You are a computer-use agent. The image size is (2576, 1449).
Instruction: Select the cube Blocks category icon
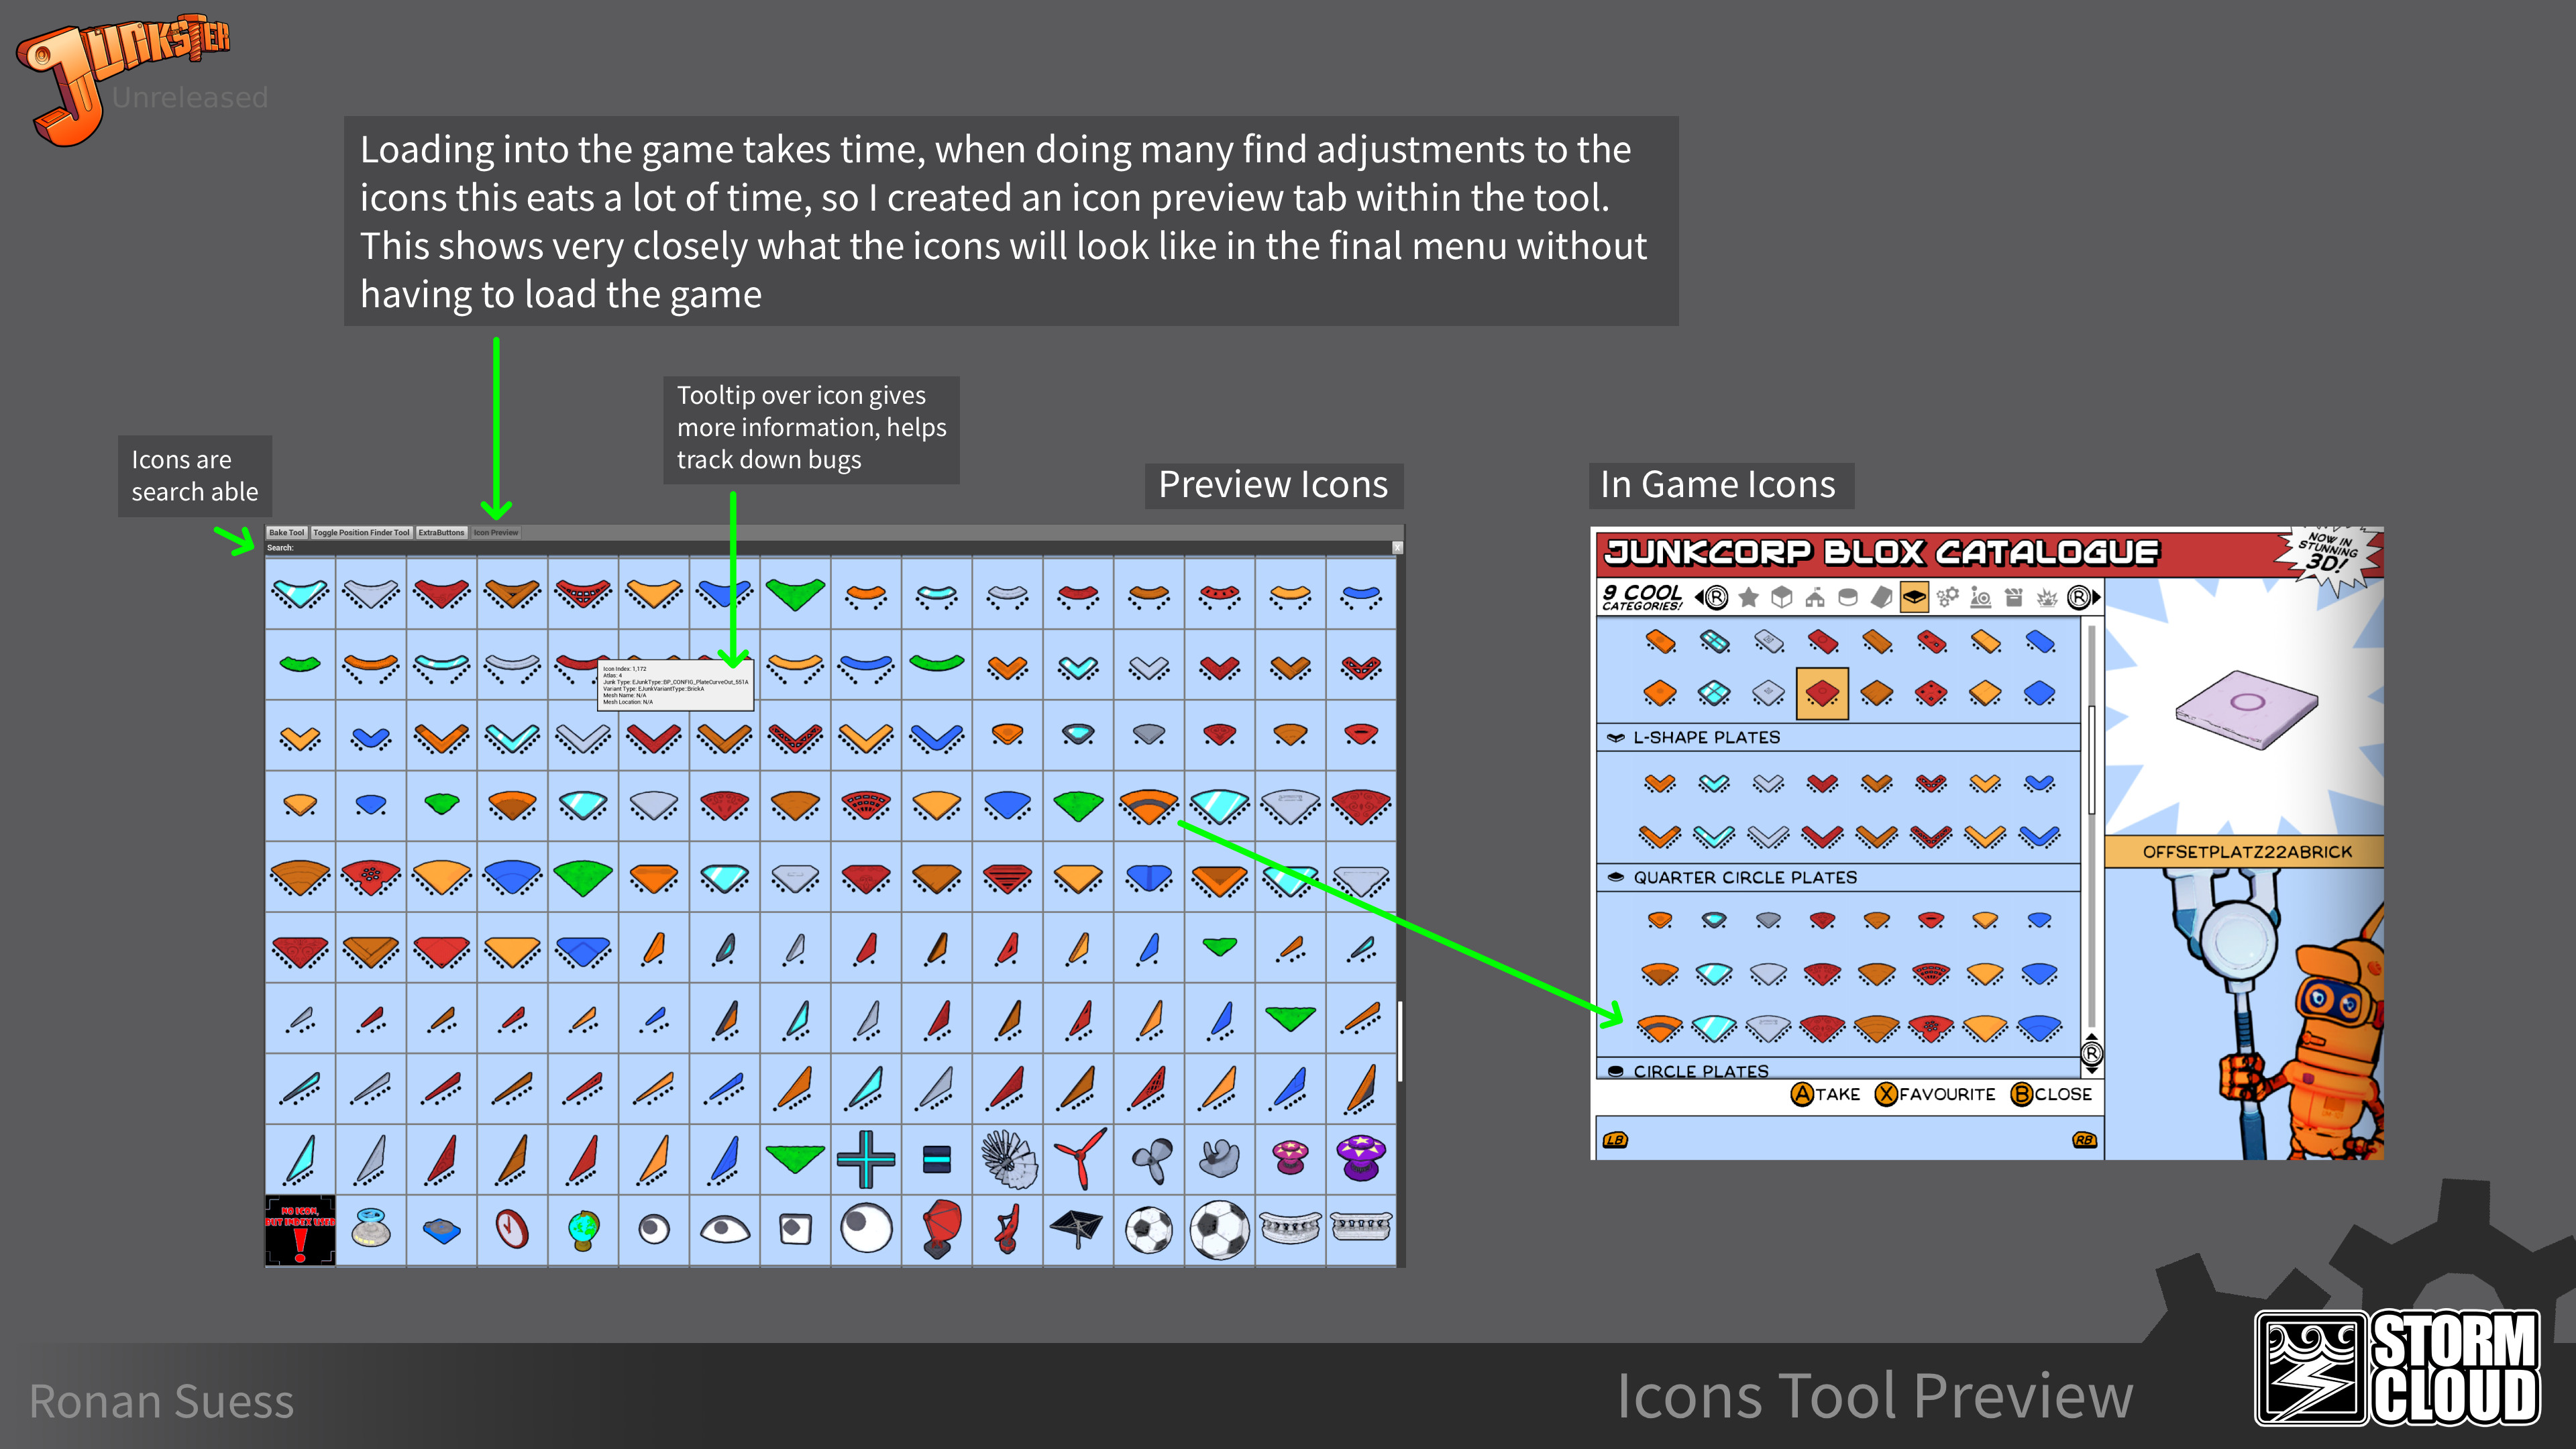pos(1782,598)
